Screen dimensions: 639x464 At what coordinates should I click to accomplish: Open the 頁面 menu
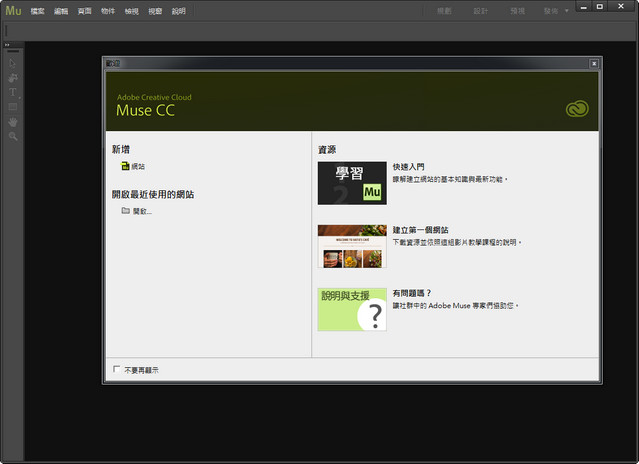tap(84, 11)
